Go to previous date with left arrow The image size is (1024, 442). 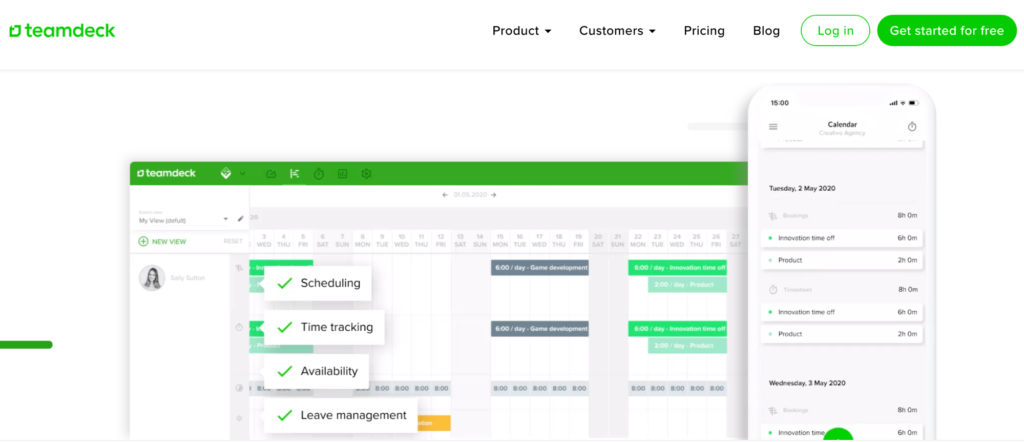point(445,195)
